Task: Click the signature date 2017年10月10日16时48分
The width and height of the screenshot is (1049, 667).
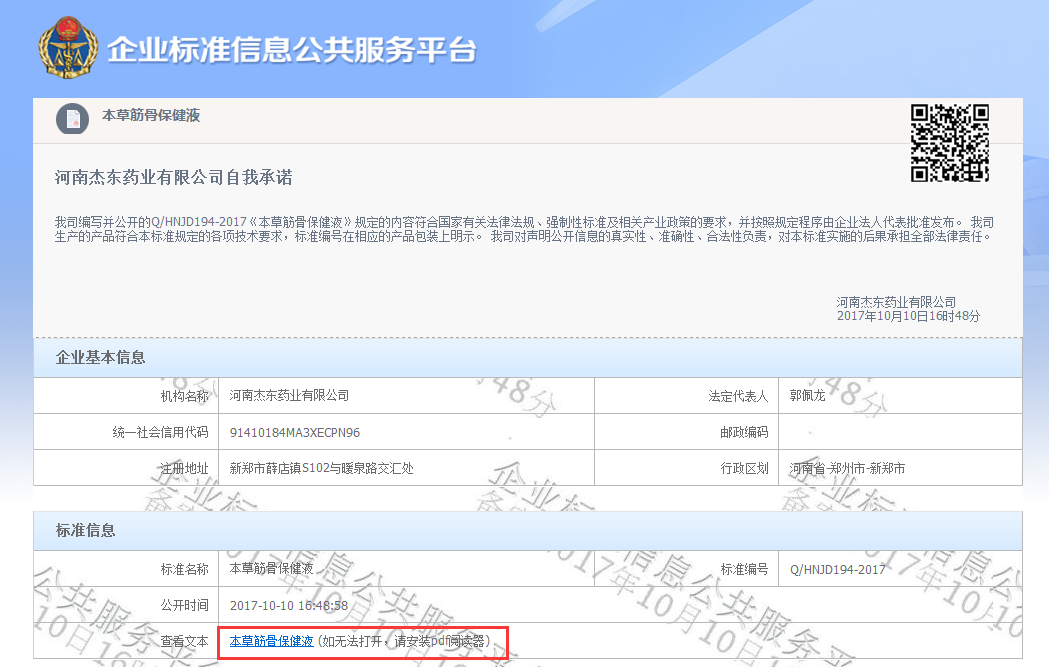Action: 909,316
